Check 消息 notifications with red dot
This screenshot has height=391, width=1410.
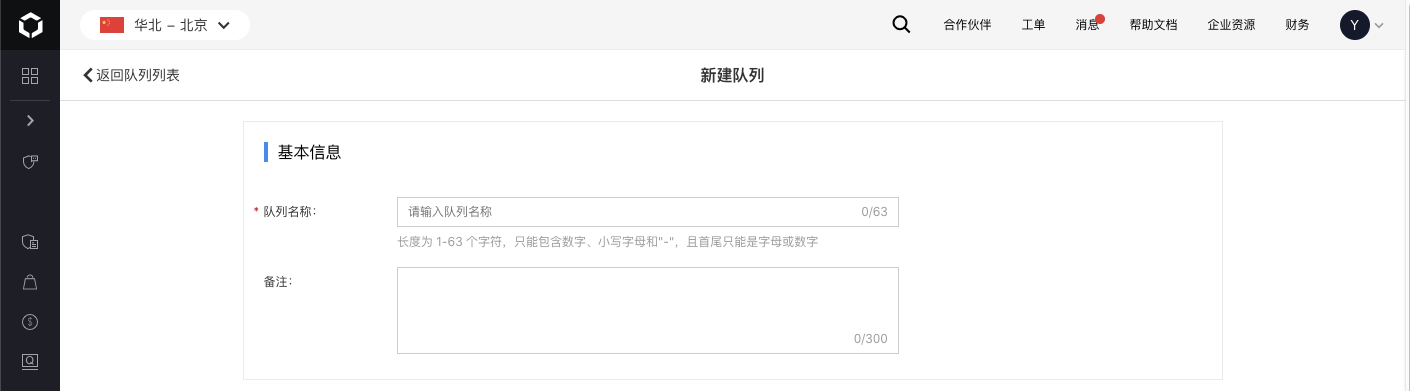coord(1089,24)
